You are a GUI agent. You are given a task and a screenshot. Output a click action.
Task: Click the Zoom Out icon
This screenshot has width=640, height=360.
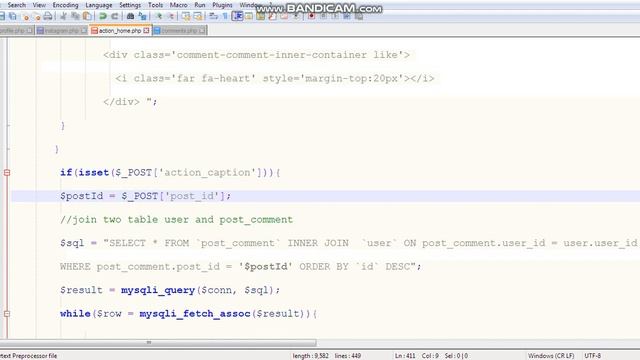(171, 16)
